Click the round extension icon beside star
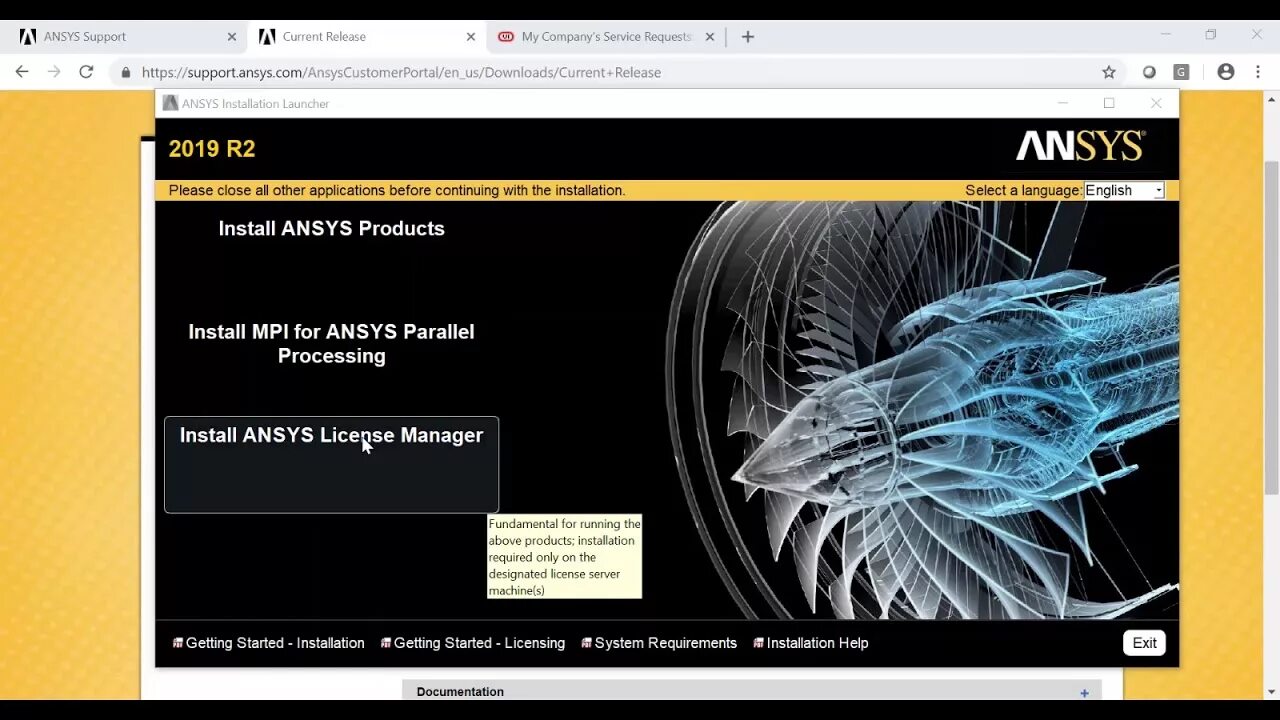 tap(1149, 72)
